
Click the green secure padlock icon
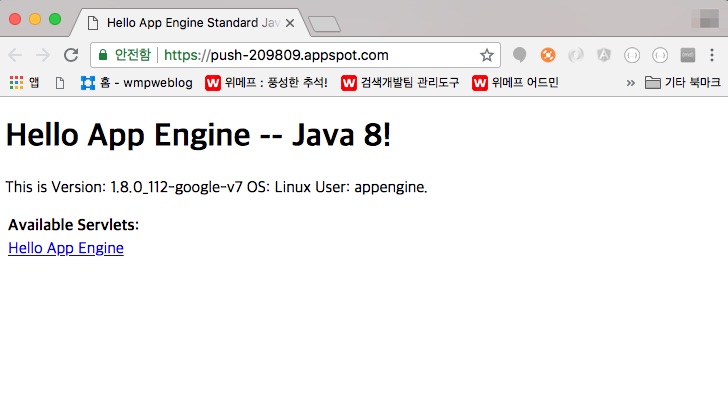(x=103, y=56)
